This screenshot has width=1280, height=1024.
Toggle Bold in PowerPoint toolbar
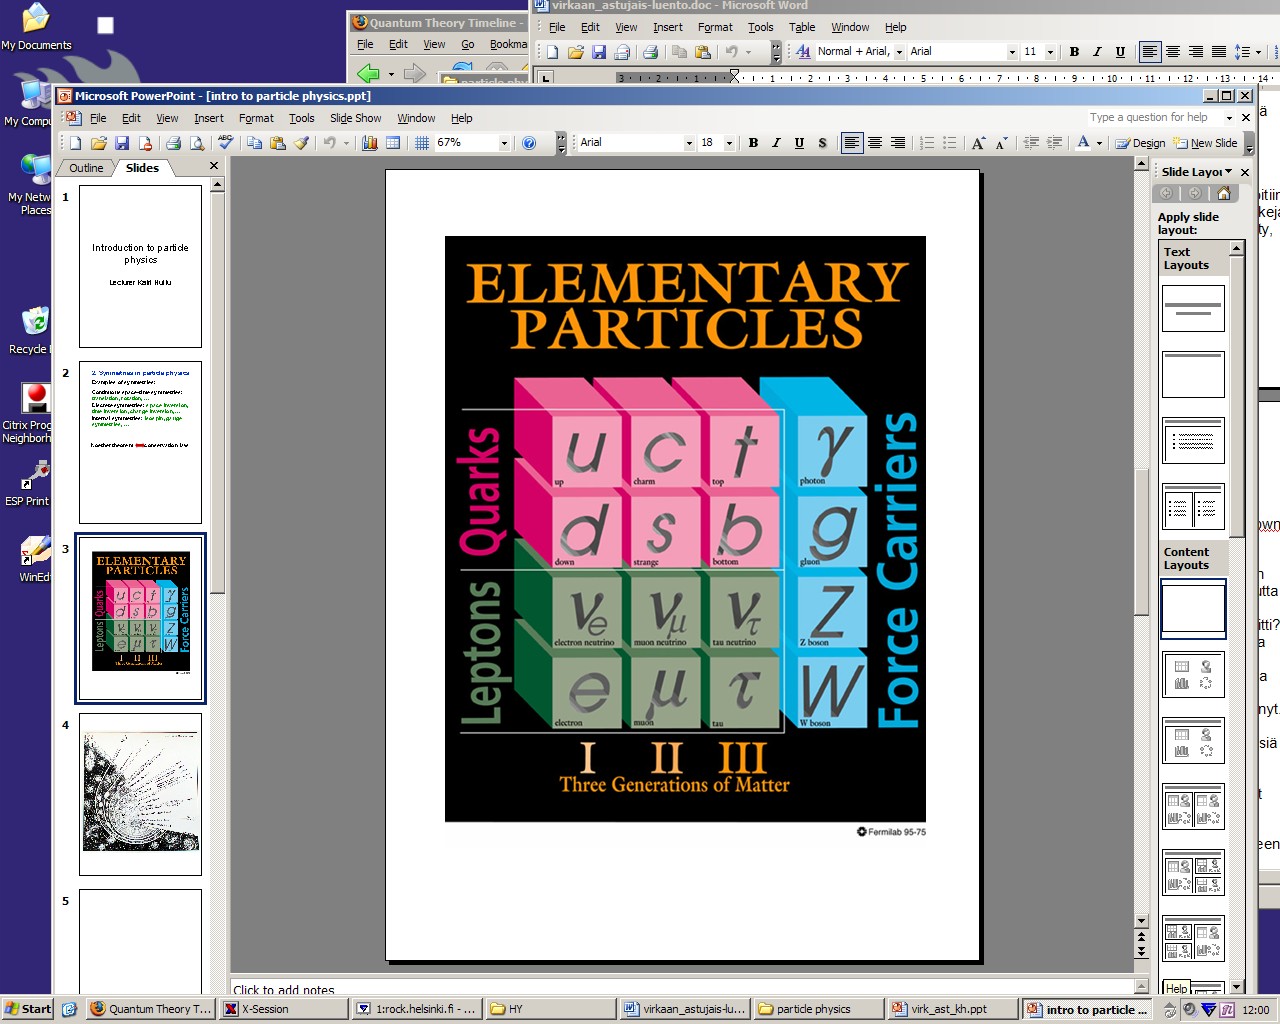point(753,143)
